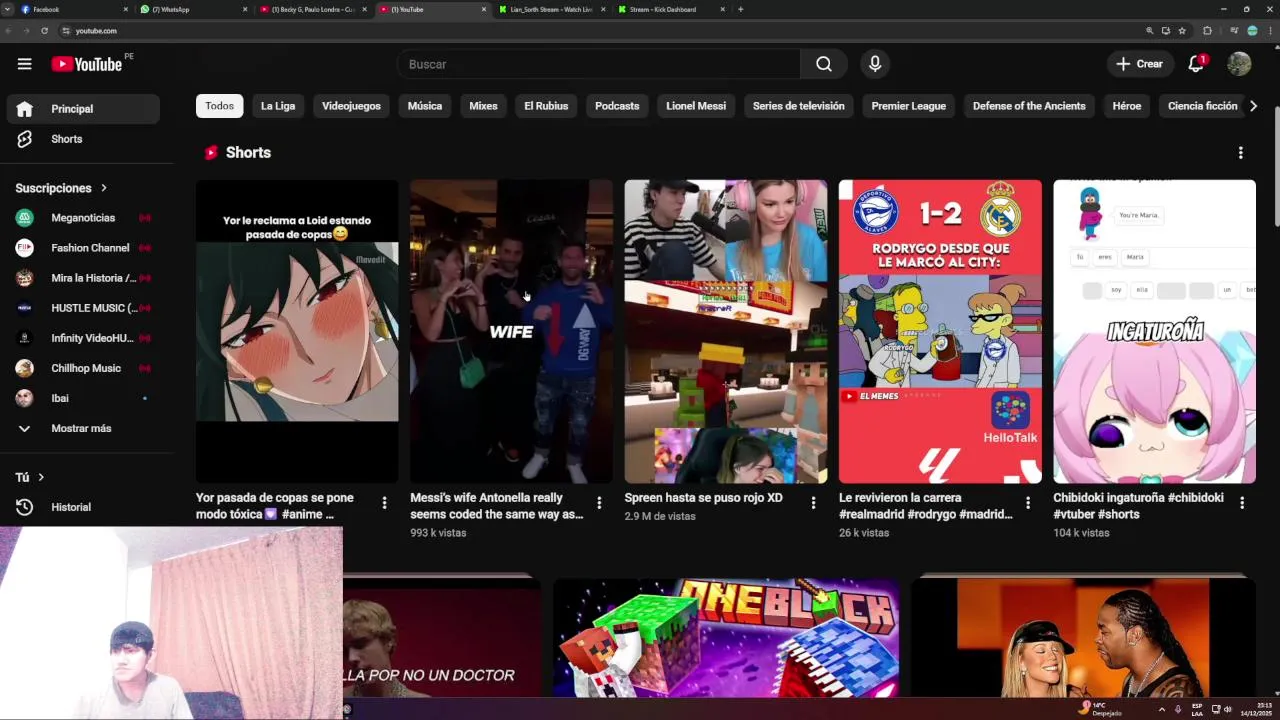
Task: Select Defense of the Ancients chip
Action: [x=1029, y=106]
